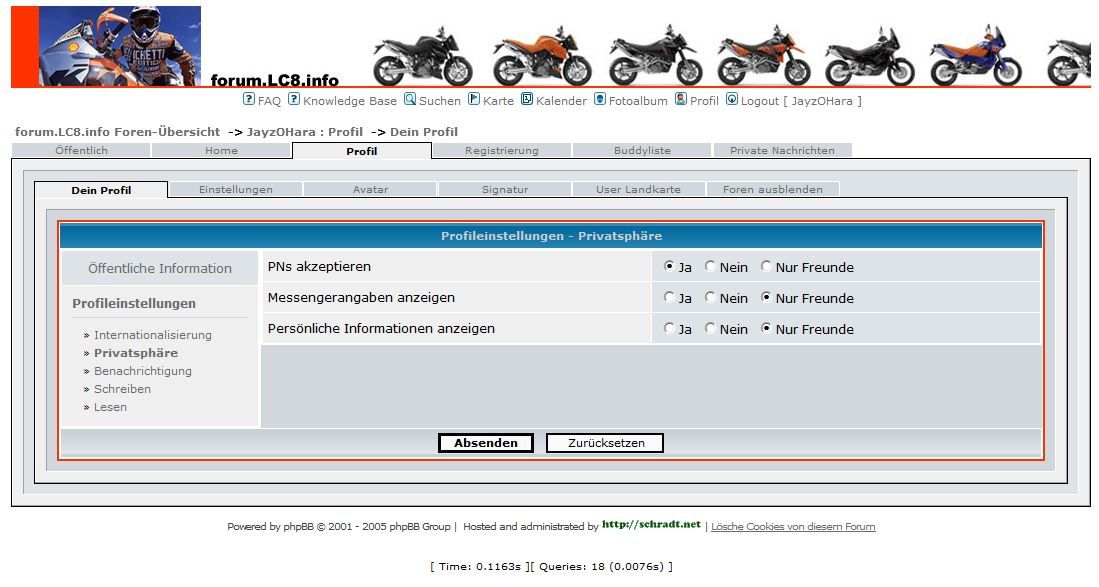Click the Kalender icon
Viewport: 1099px width, 587px height.
tap(527, 99)
